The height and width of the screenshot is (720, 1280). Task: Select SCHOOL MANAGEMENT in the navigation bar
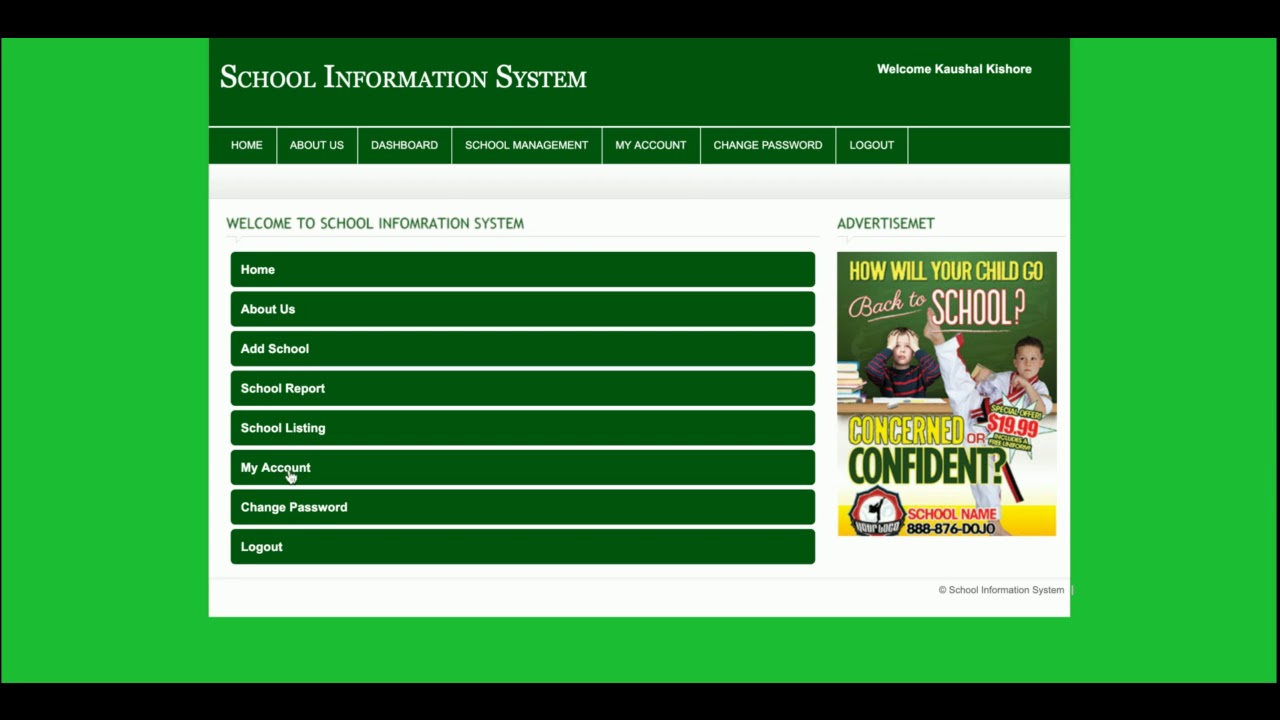click(x=526, y=145)
